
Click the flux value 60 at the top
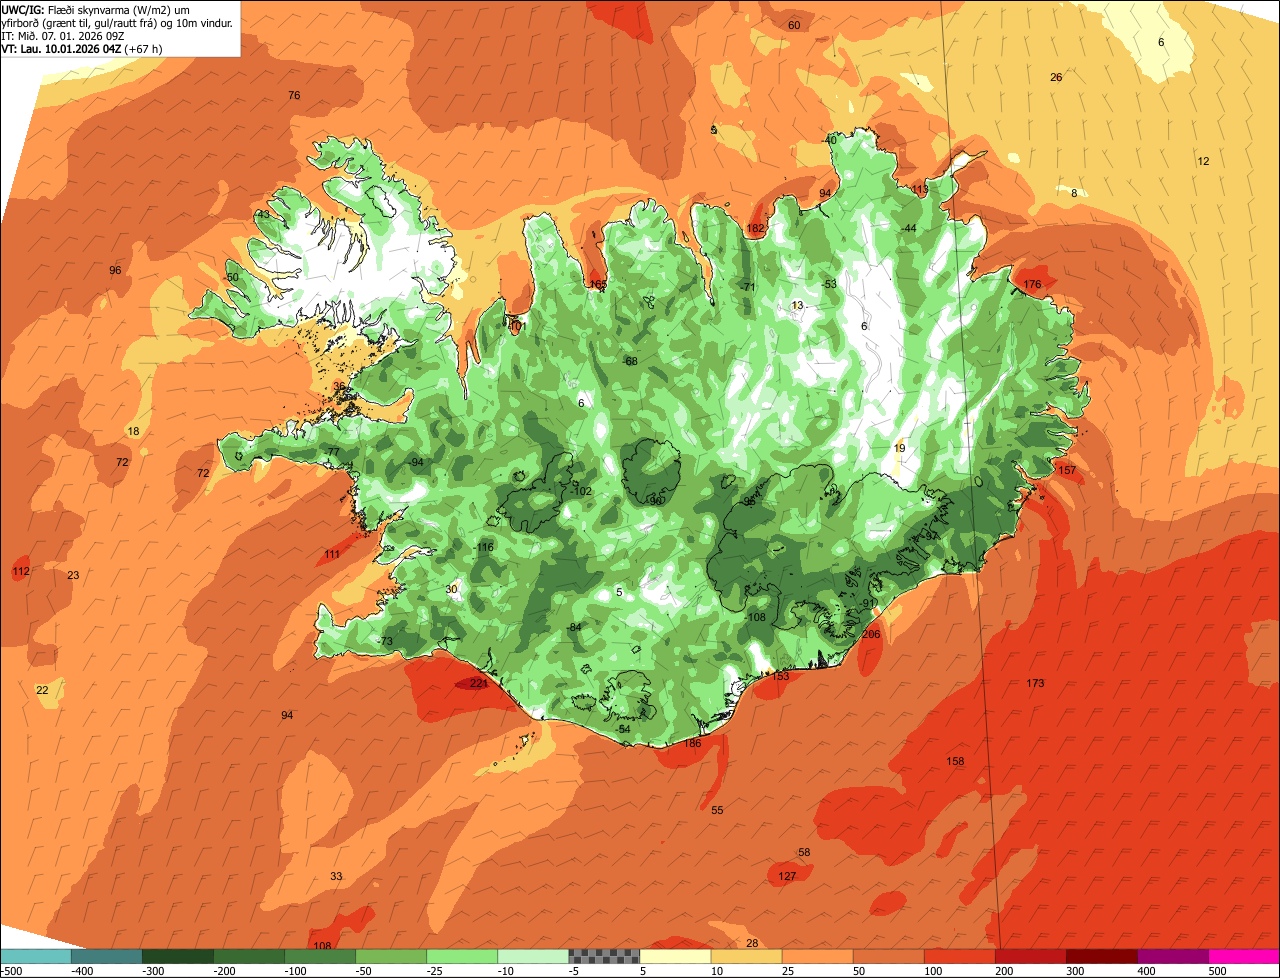794,26
